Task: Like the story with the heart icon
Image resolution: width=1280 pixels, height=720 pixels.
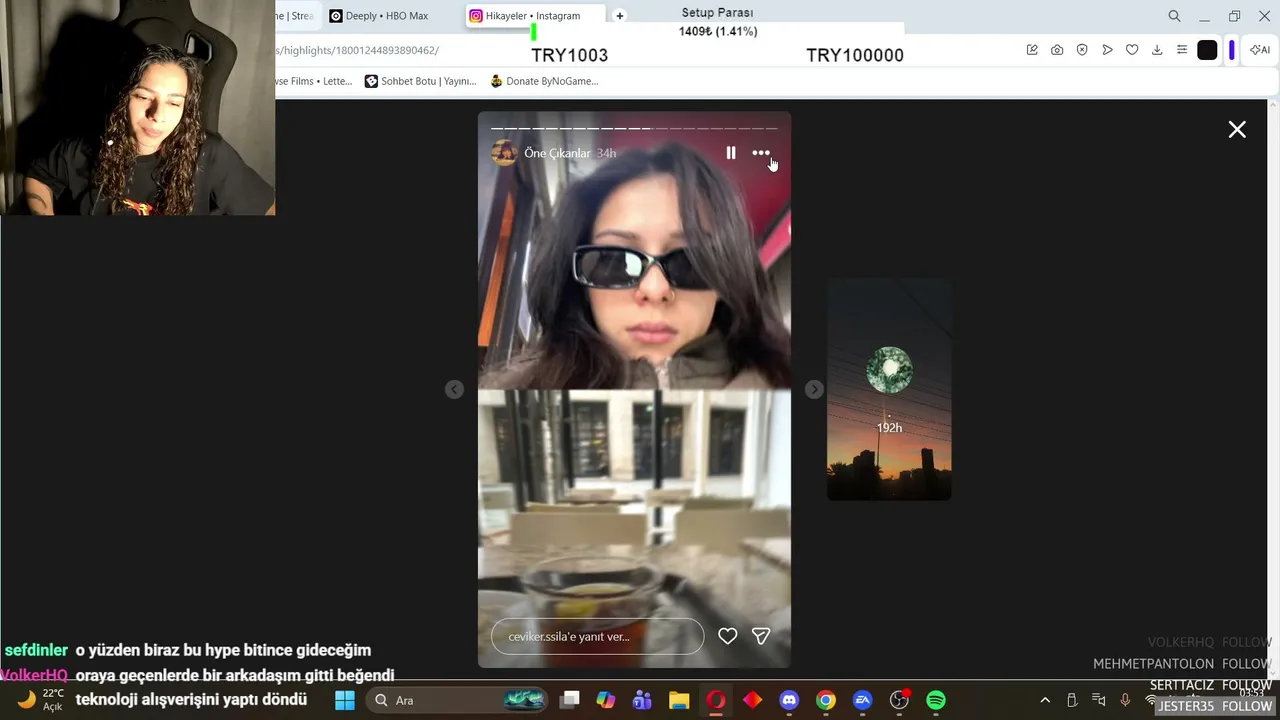Action: coord(728,636)
